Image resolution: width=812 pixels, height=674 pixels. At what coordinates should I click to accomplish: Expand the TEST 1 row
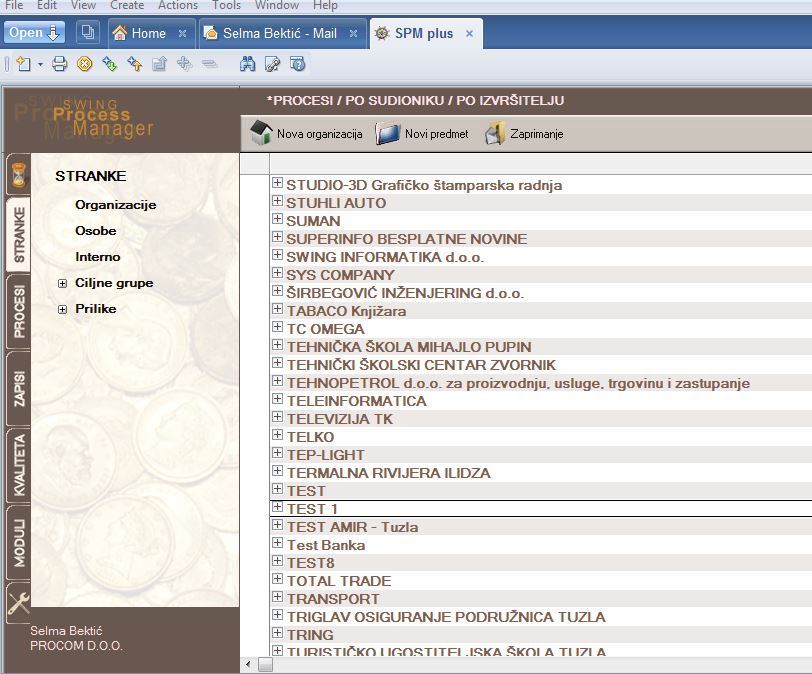(x=278, y=506)
